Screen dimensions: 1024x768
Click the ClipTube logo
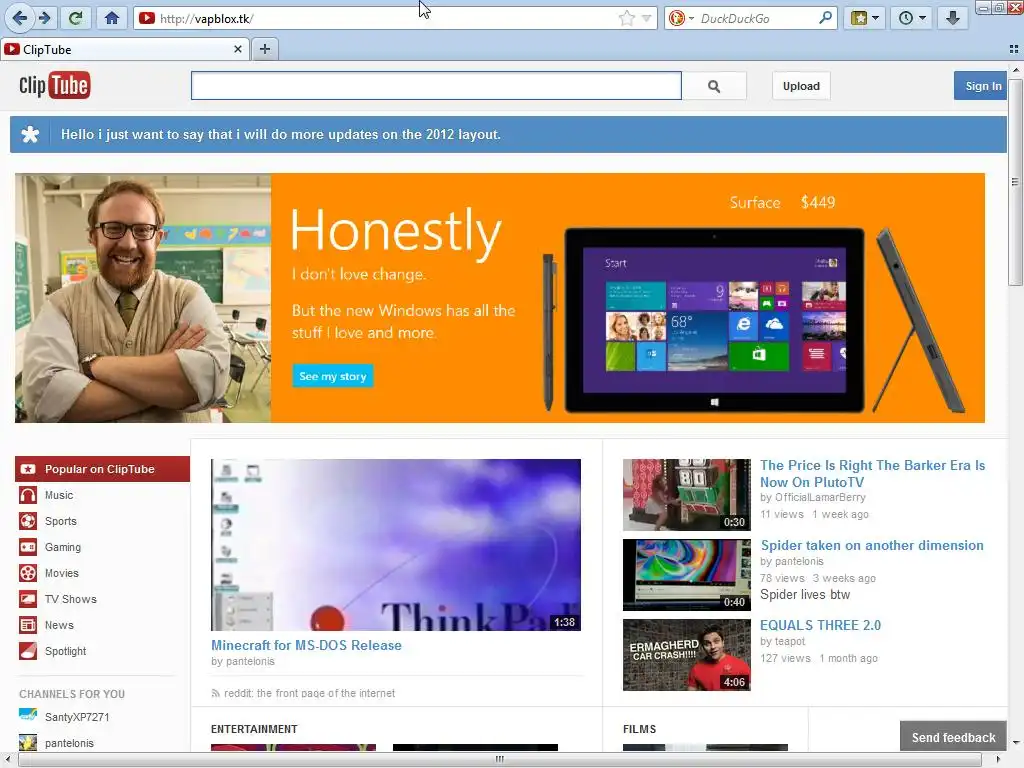[55, 85]
